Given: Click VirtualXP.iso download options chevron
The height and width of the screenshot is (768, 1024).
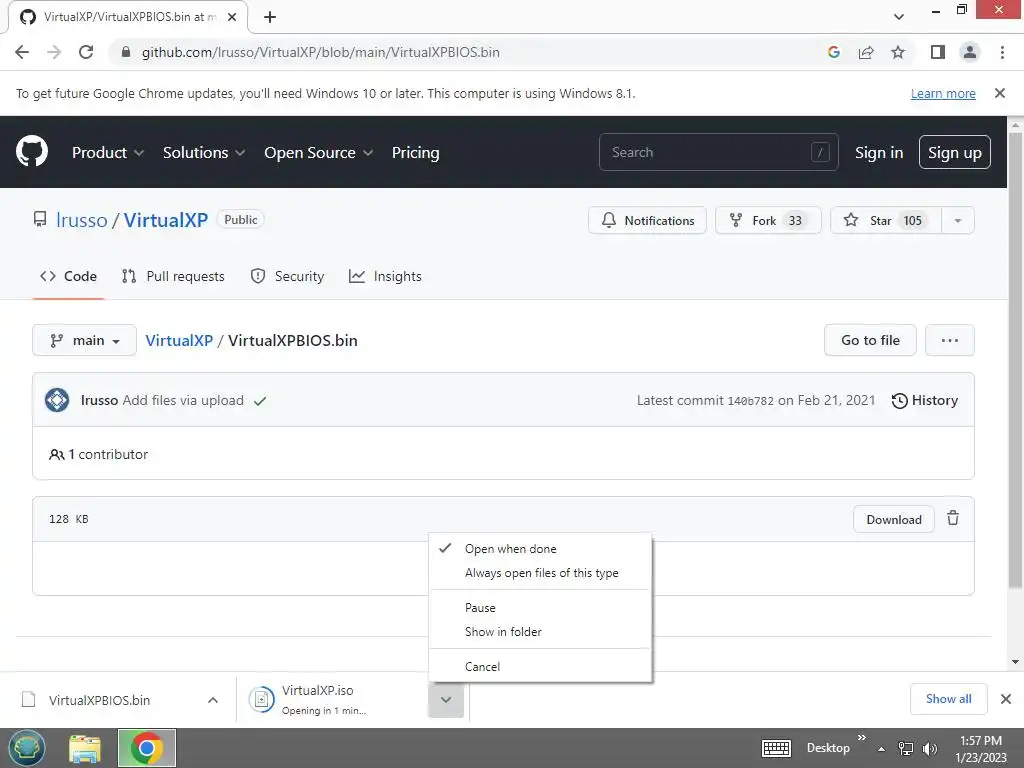Looking at the screenshot, I should (x=446, y=700).
